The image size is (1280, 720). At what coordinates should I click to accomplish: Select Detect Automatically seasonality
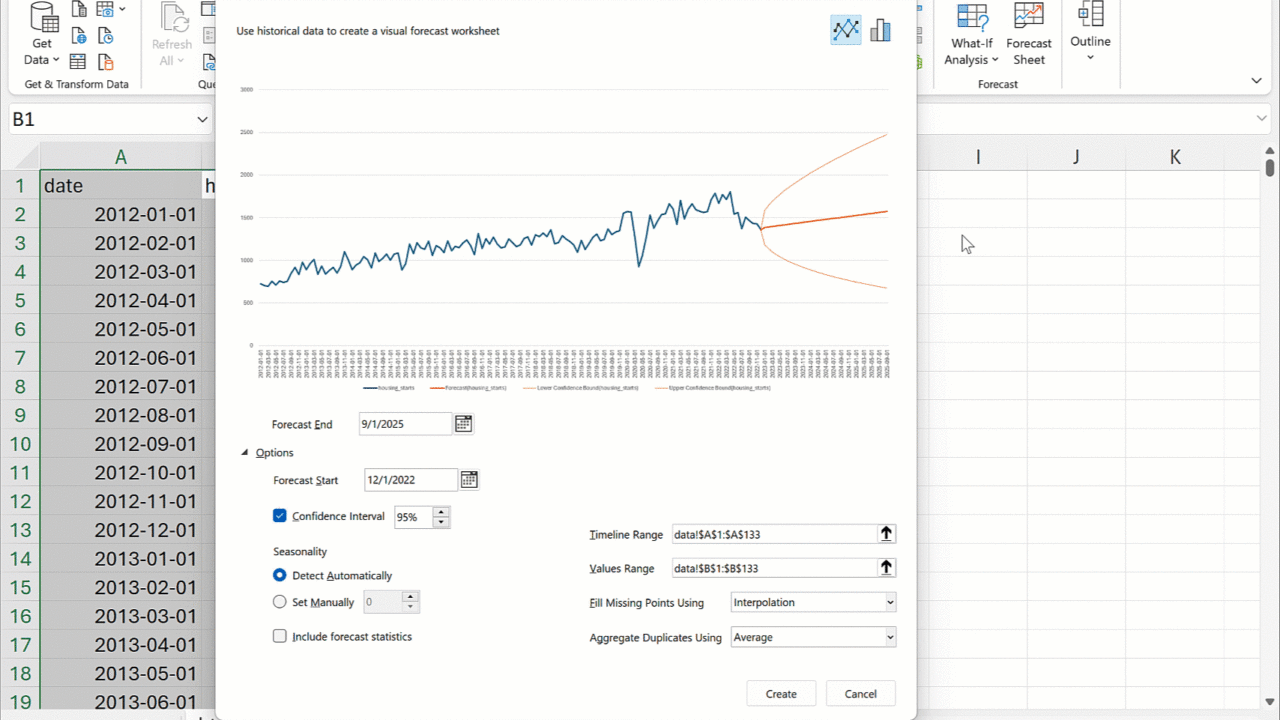pos(280,575)
